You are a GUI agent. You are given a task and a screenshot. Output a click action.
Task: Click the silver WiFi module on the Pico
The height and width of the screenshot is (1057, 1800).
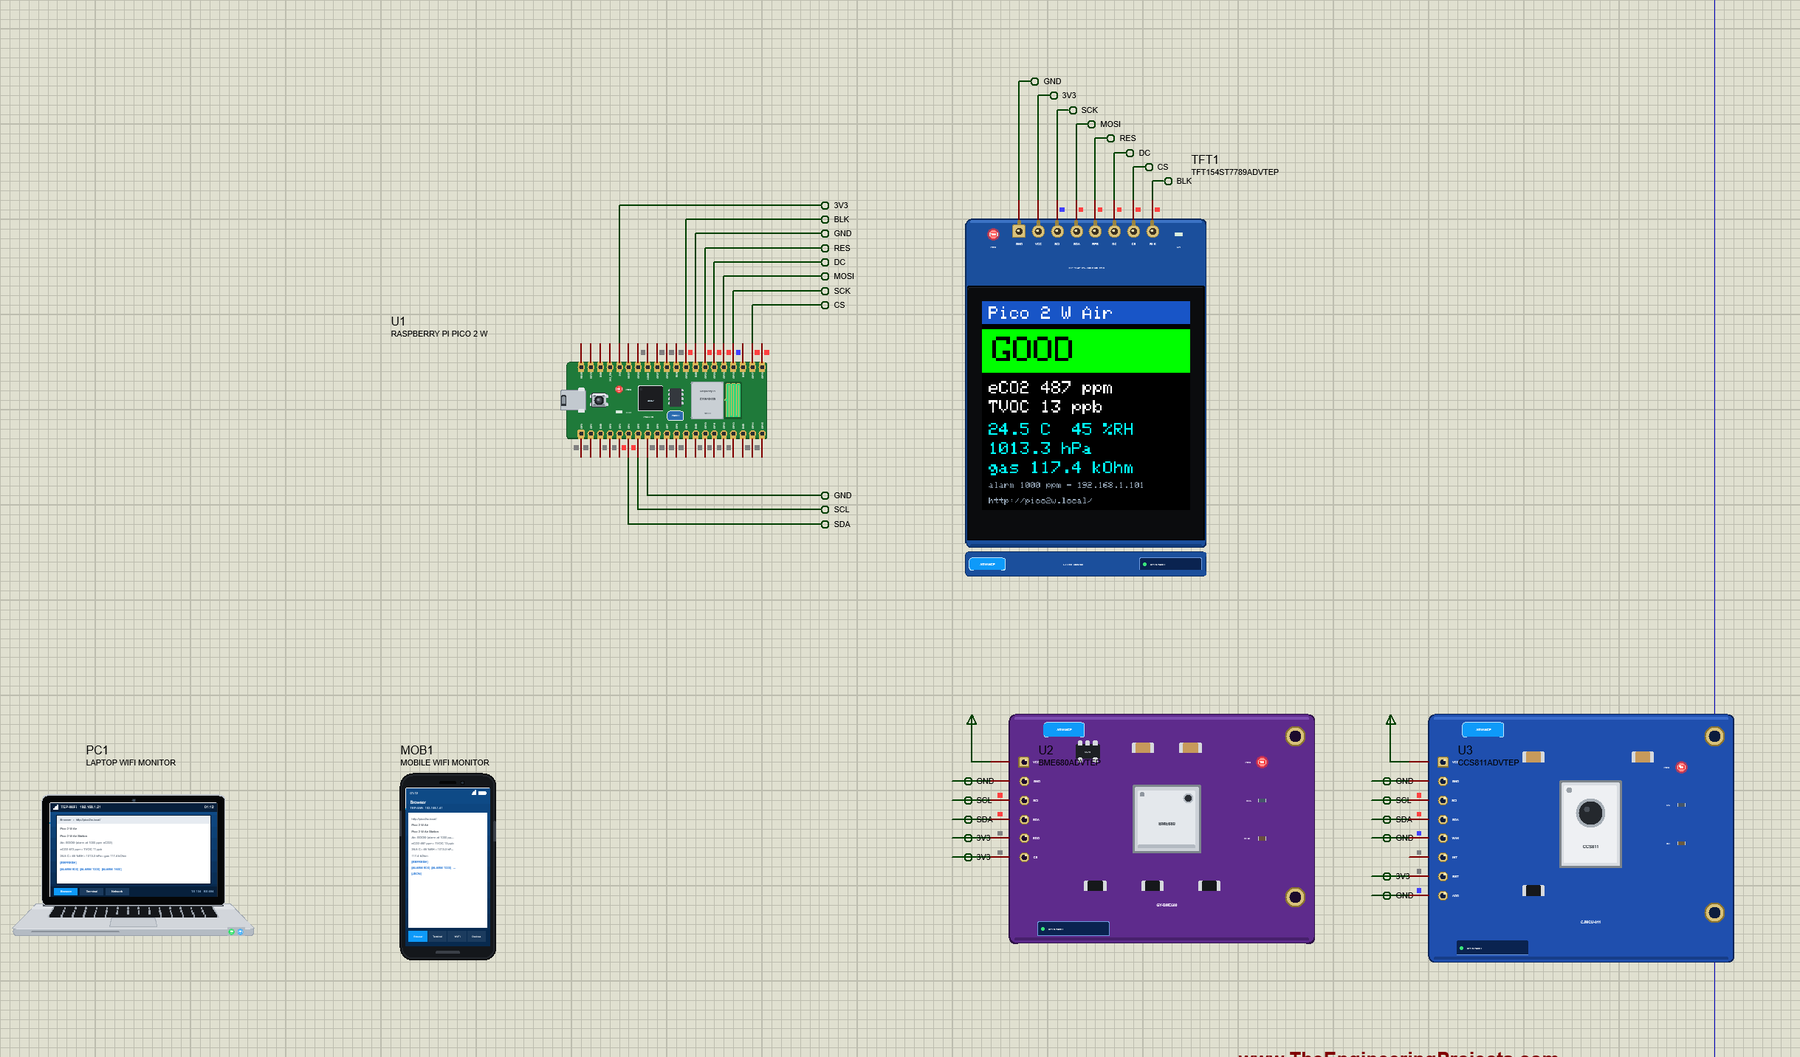click(x=707, y=400)
